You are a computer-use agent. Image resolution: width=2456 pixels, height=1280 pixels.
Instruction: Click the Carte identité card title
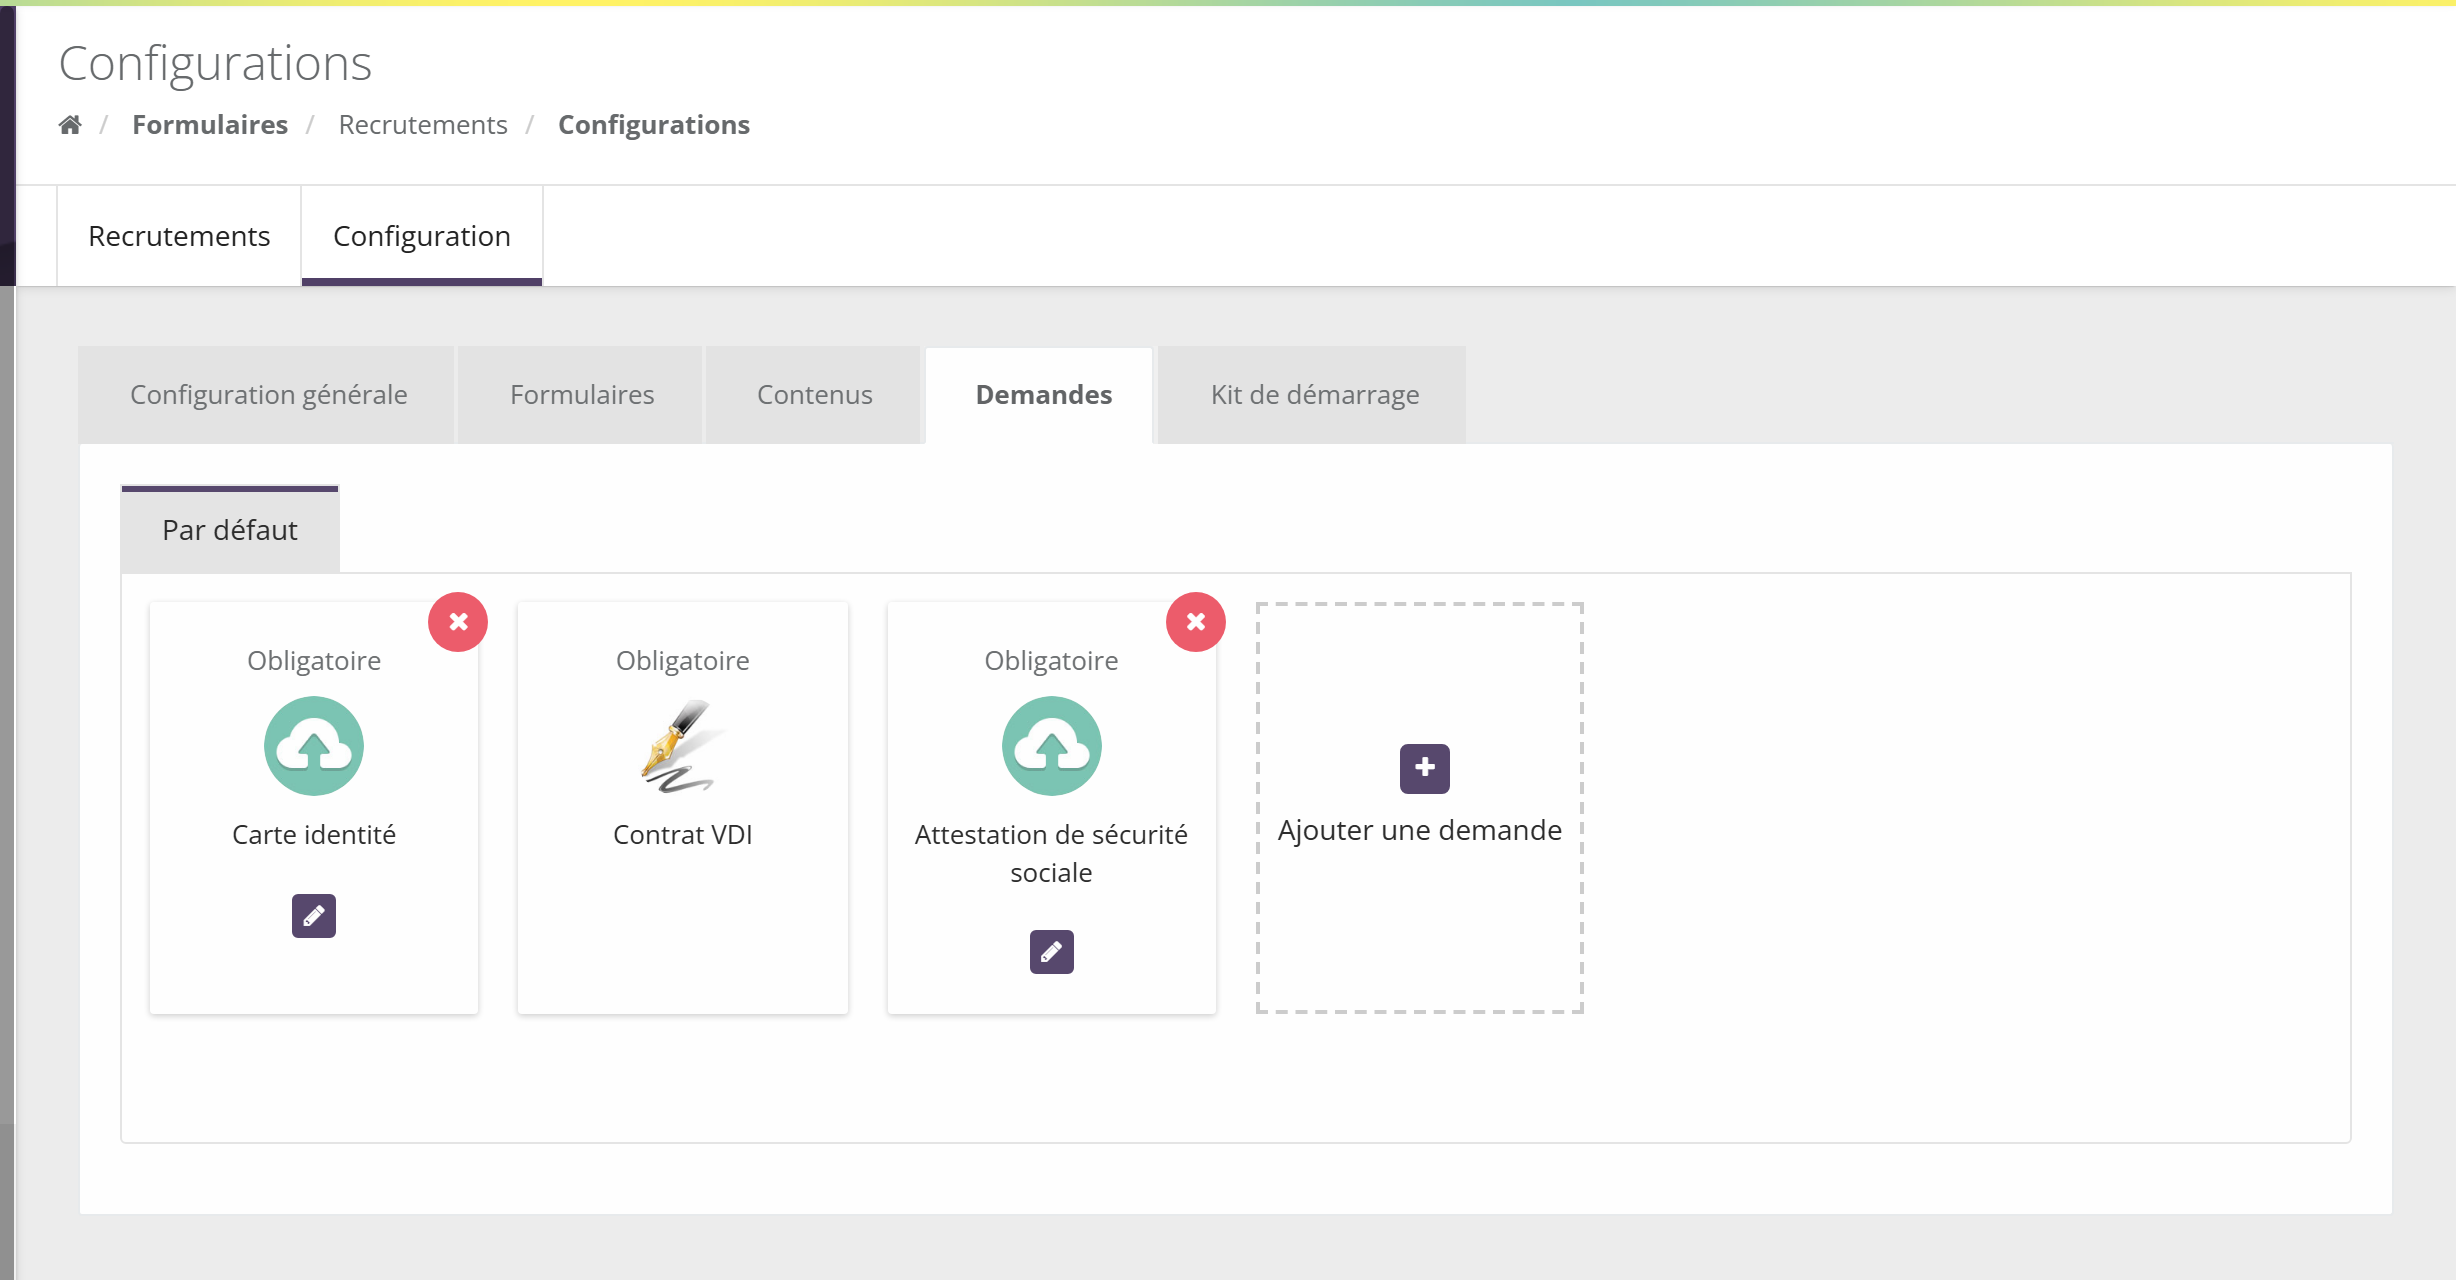314,835
